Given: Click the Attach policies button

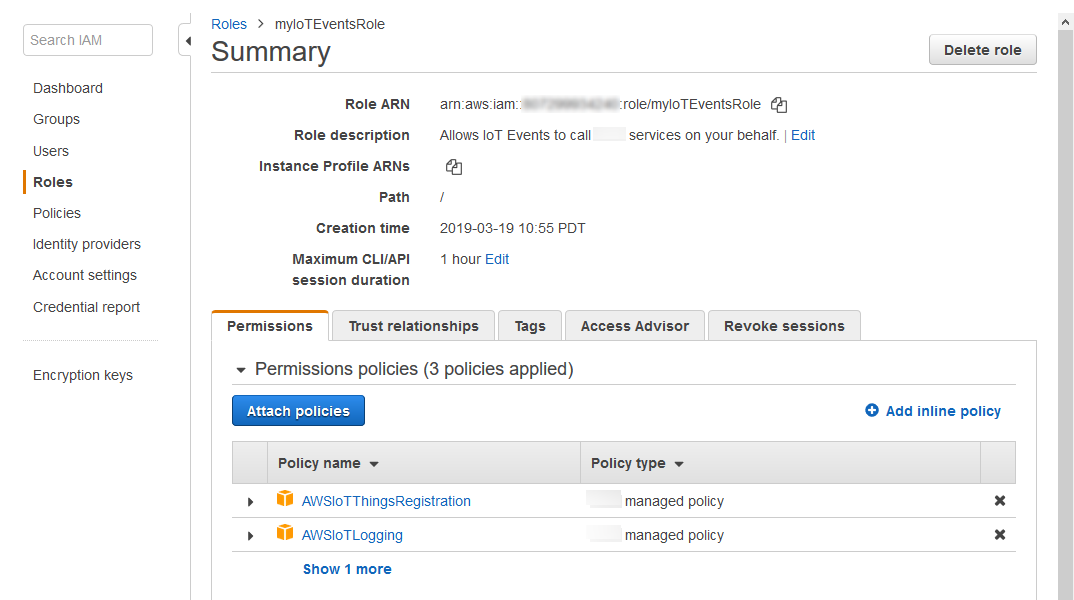Looking at the screenshot, I should coord(298,411).
